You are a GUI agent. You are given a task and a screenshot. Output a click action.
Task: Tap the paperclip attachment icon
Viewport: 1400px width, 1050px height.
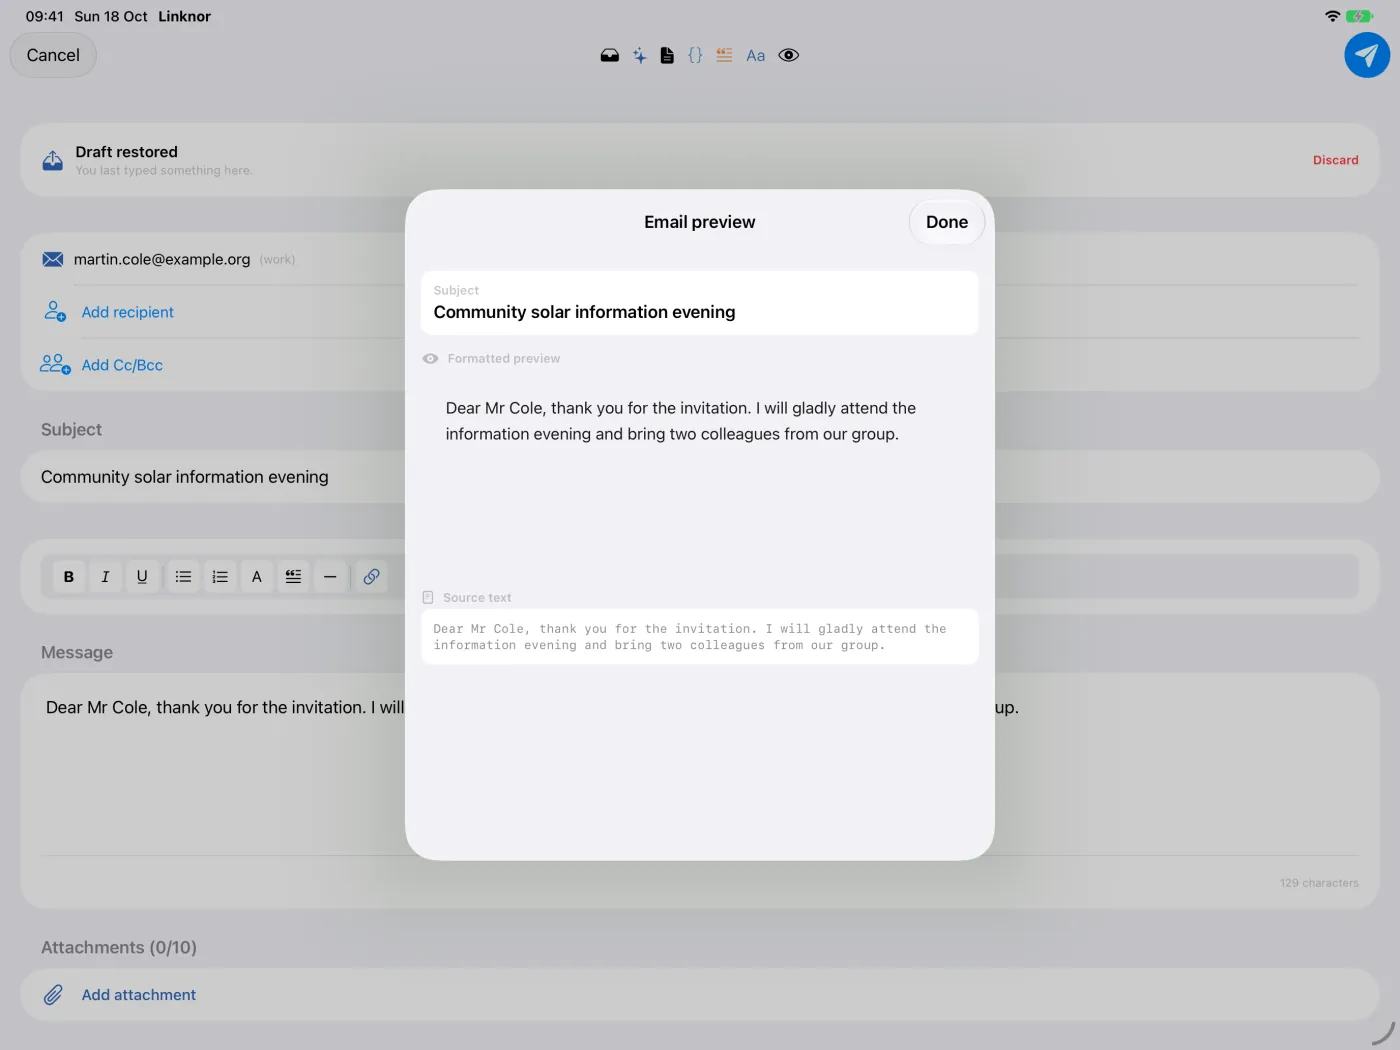coord(53,995)
